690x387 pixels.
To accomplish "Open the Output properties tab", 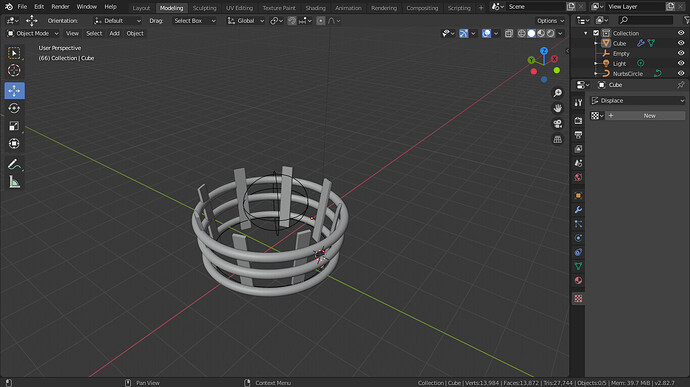I will 578,135.
